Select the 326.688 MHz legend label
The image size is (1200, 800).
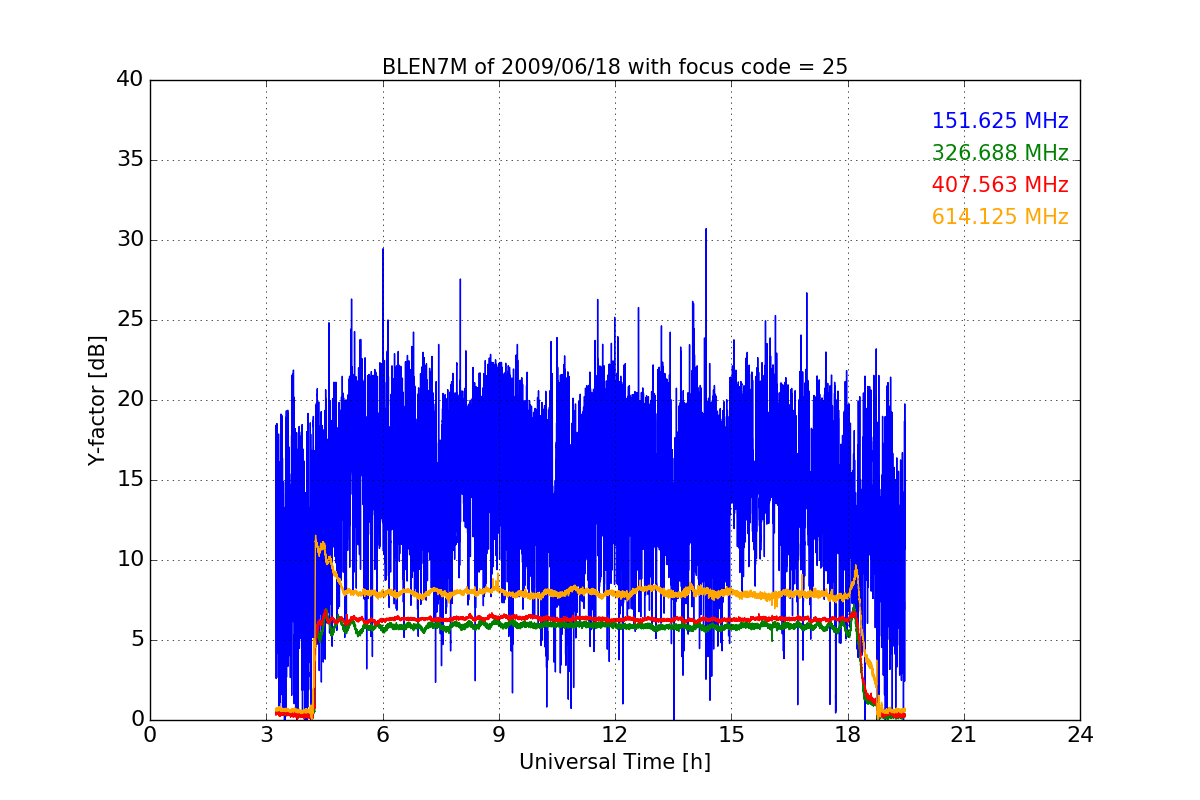pos(1000,153)
